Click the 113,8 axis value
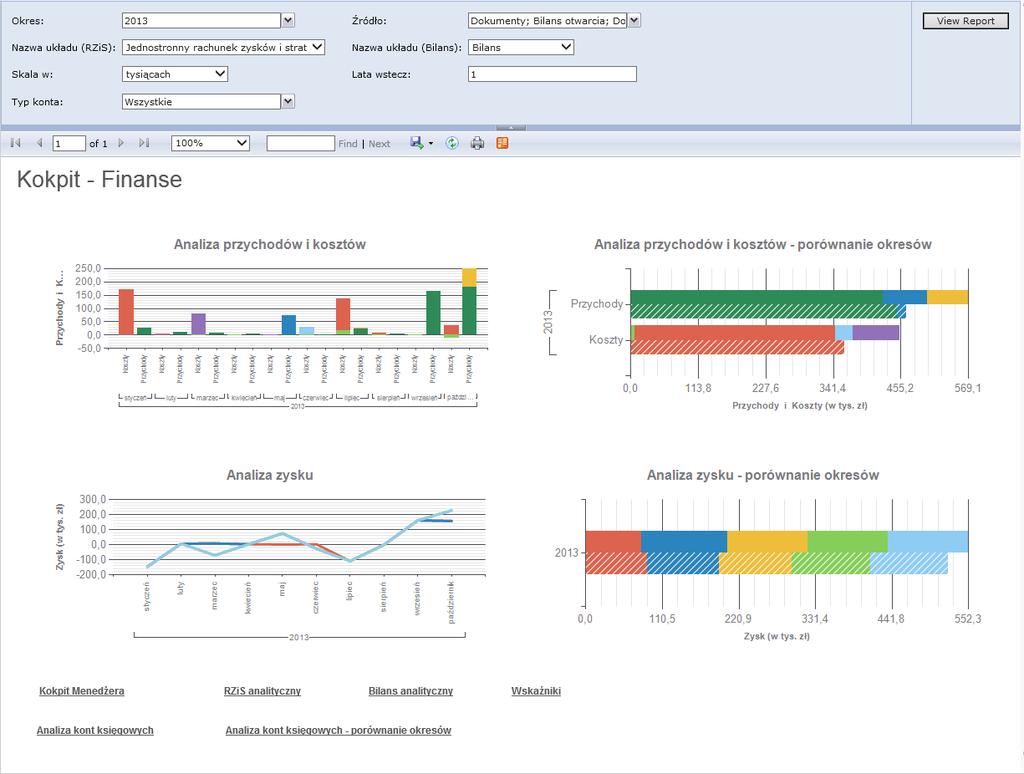The image size is (1024, 774). tap(698, 388)
